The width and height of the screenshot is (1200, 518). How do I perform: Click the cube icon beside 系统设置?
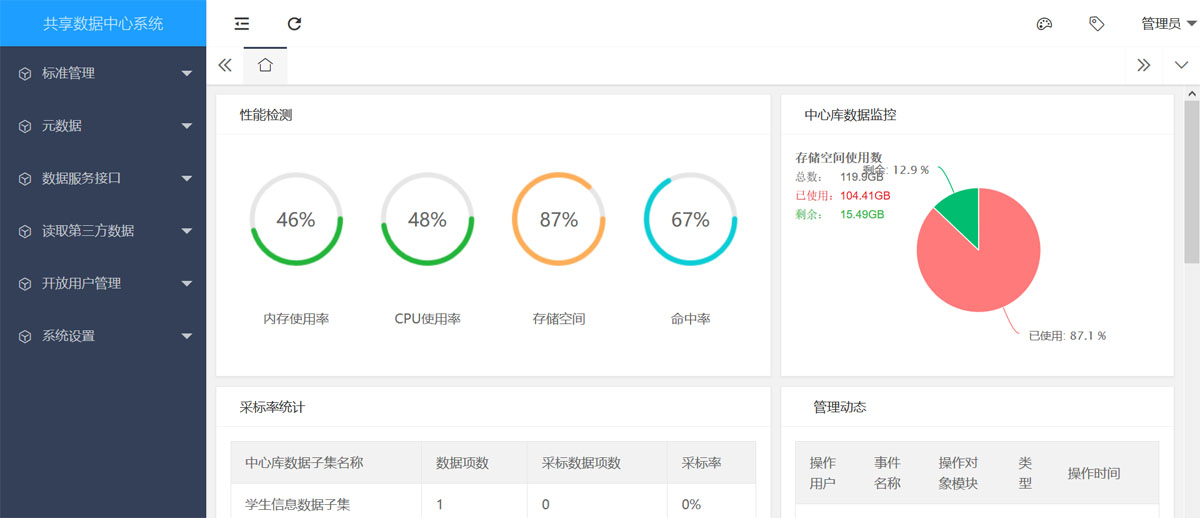pyautogui.click(x=25, y=336)
